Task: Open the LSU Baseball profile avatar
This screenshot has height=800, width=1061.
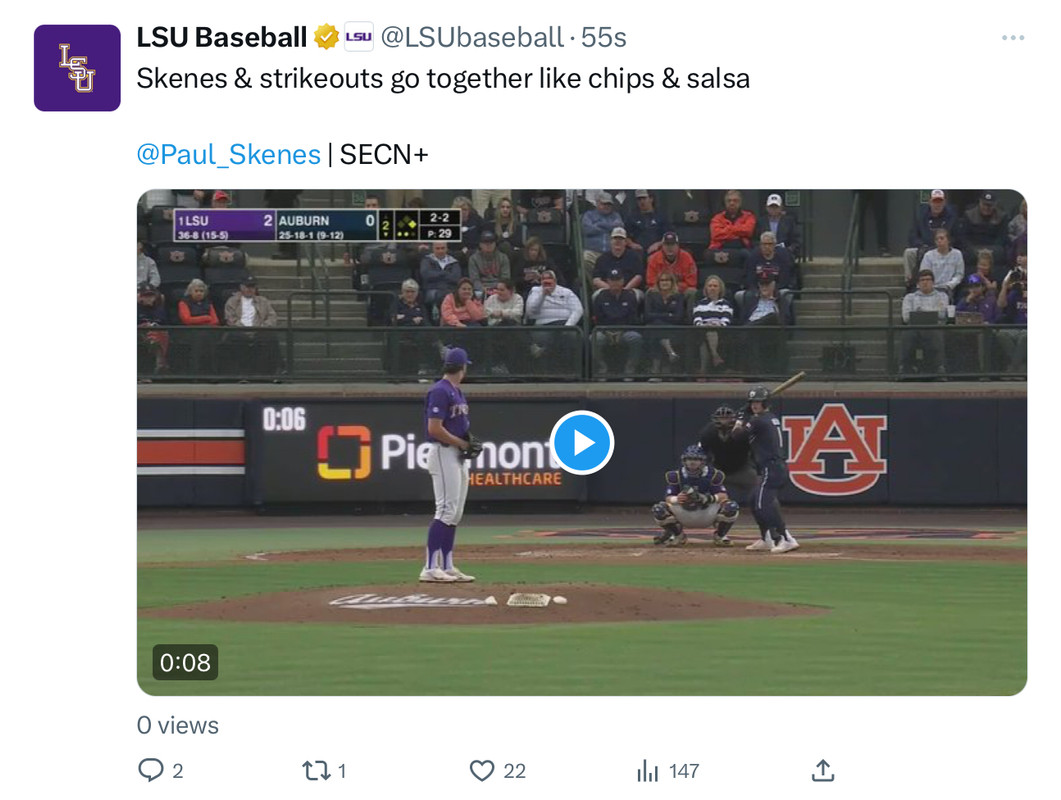Action: pos(77,68)
